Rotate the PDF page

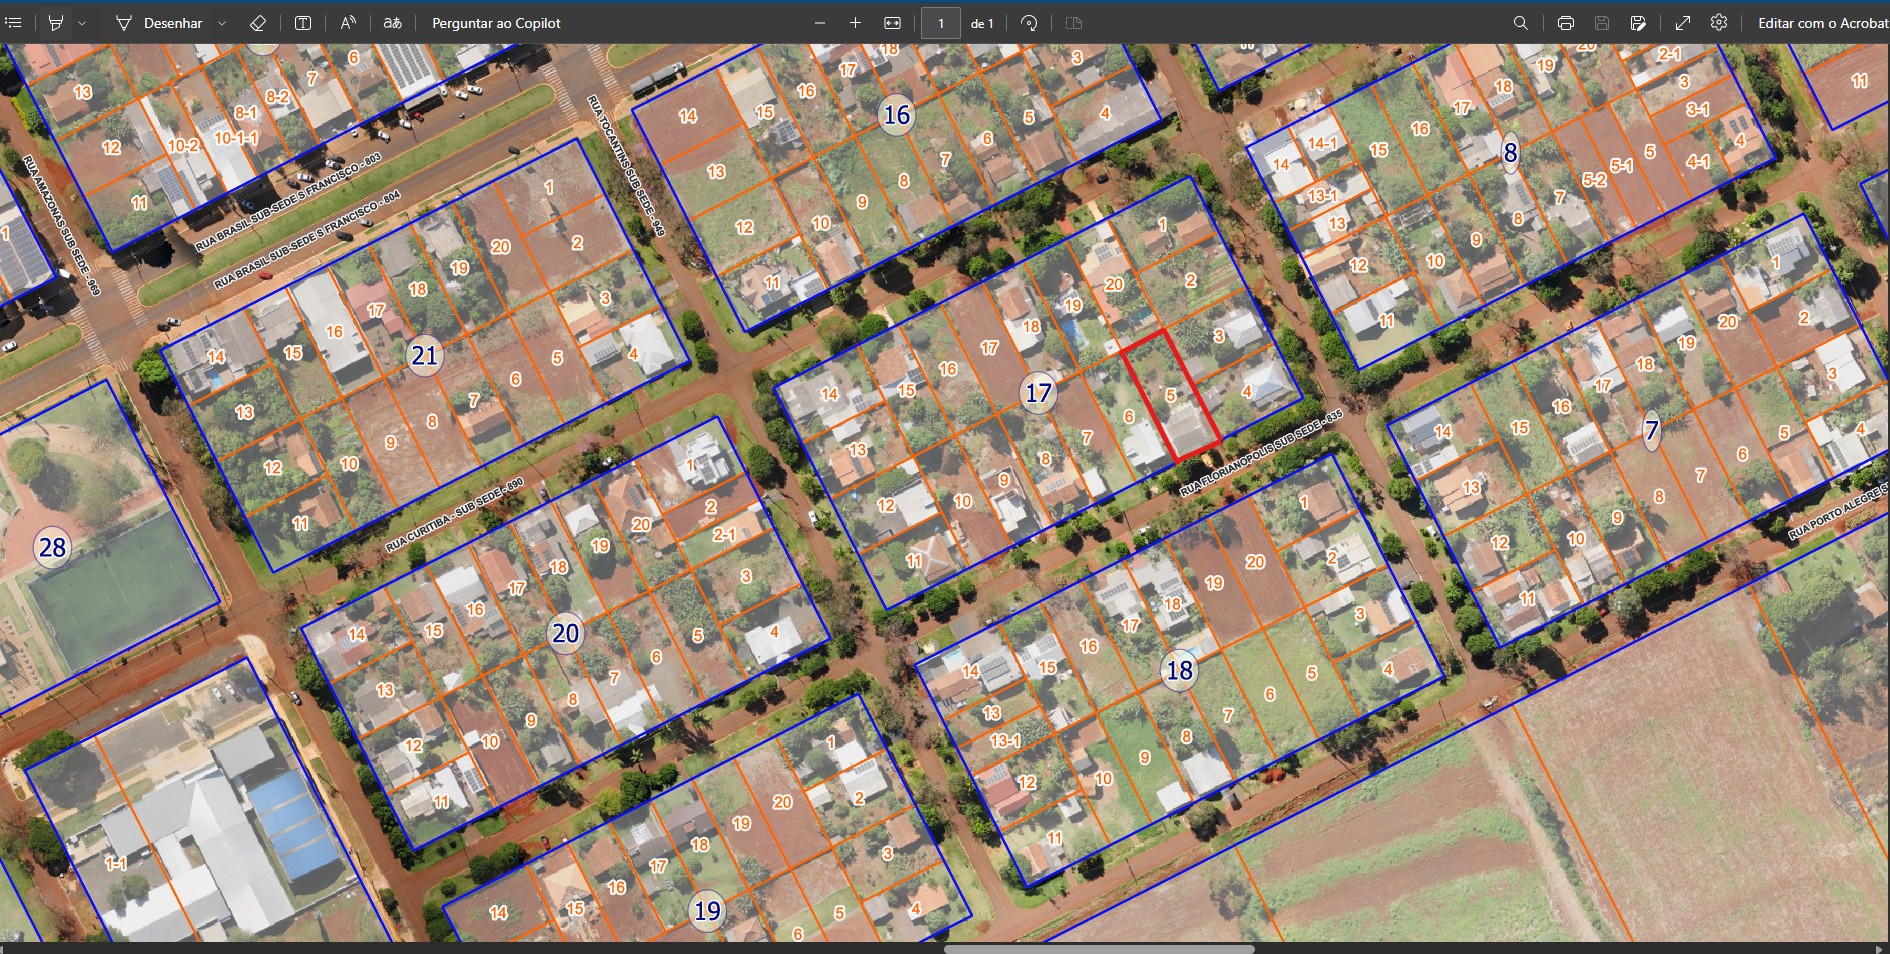pos(1029,23)
